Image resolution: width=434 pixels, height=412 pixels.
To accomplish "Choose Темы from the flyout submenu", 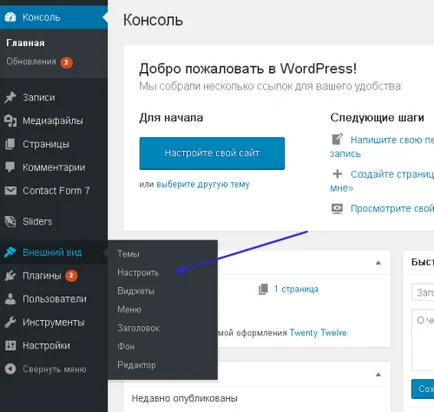I will (x=128, y=254).
